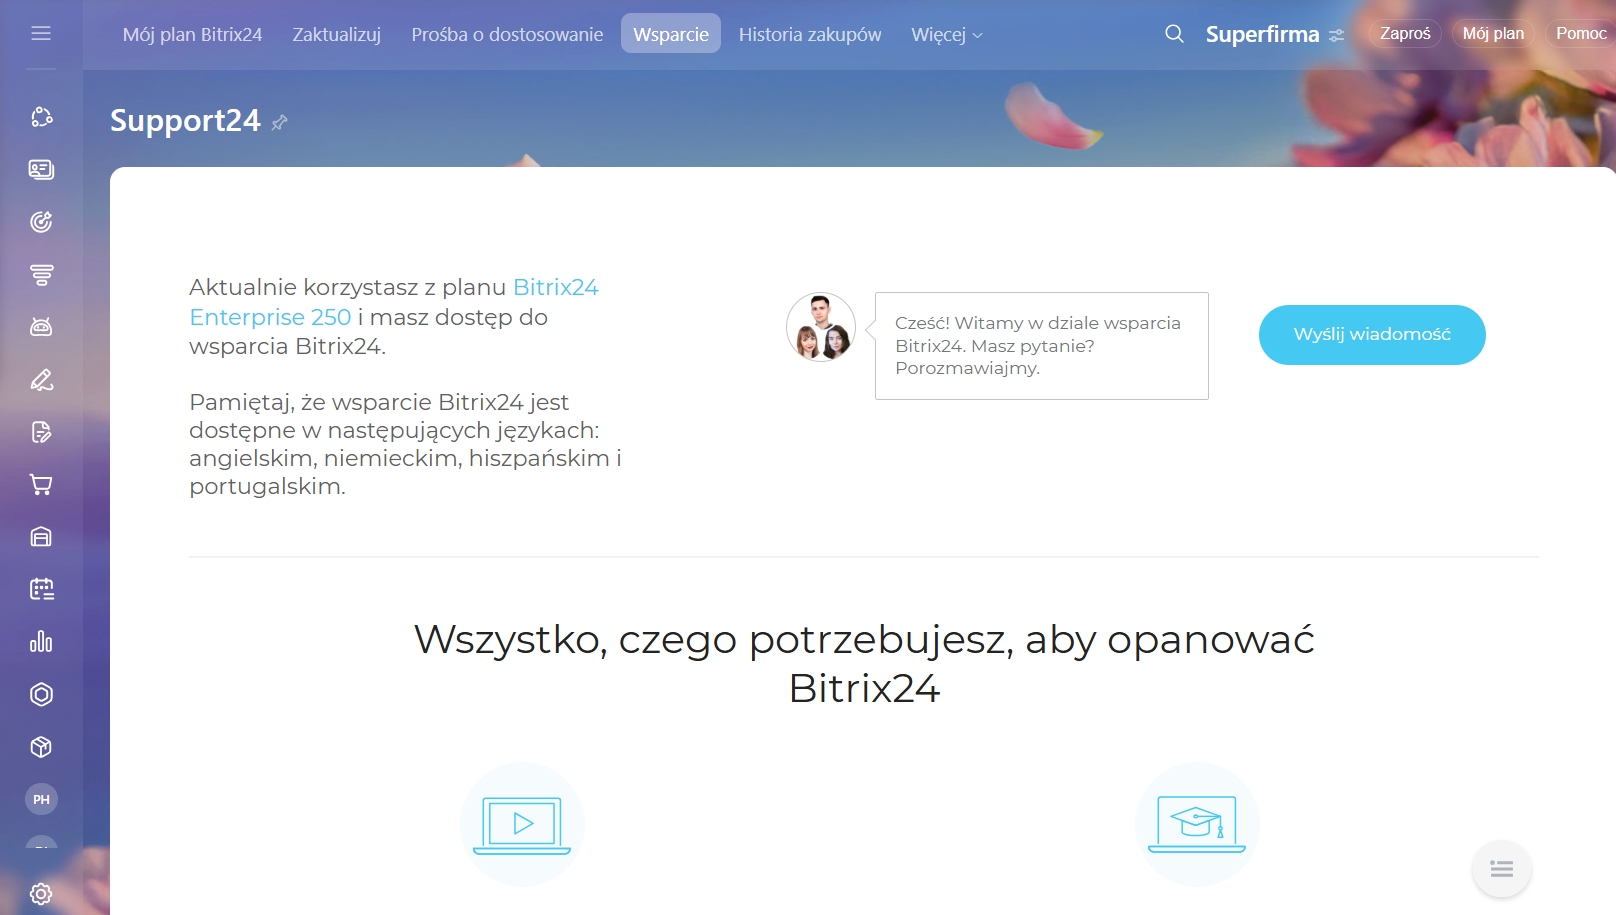The height and width of the screenshot is (915, 1616).
Task: Click the contact card icon in sidebar
Action: [41, 170]
